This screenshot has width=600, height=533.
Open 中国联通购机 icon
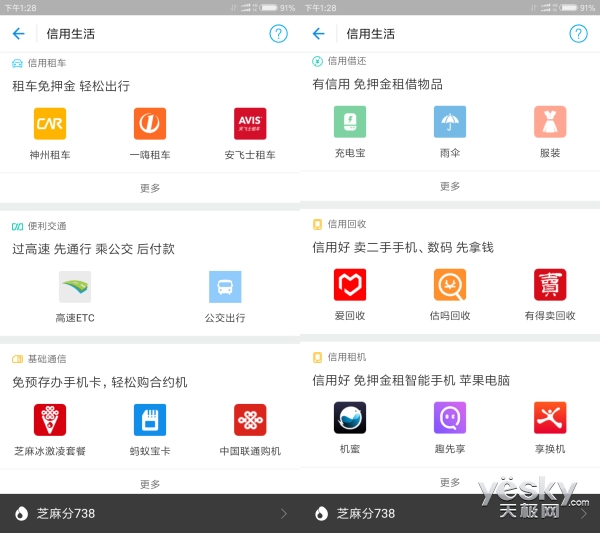pos(250,420)
